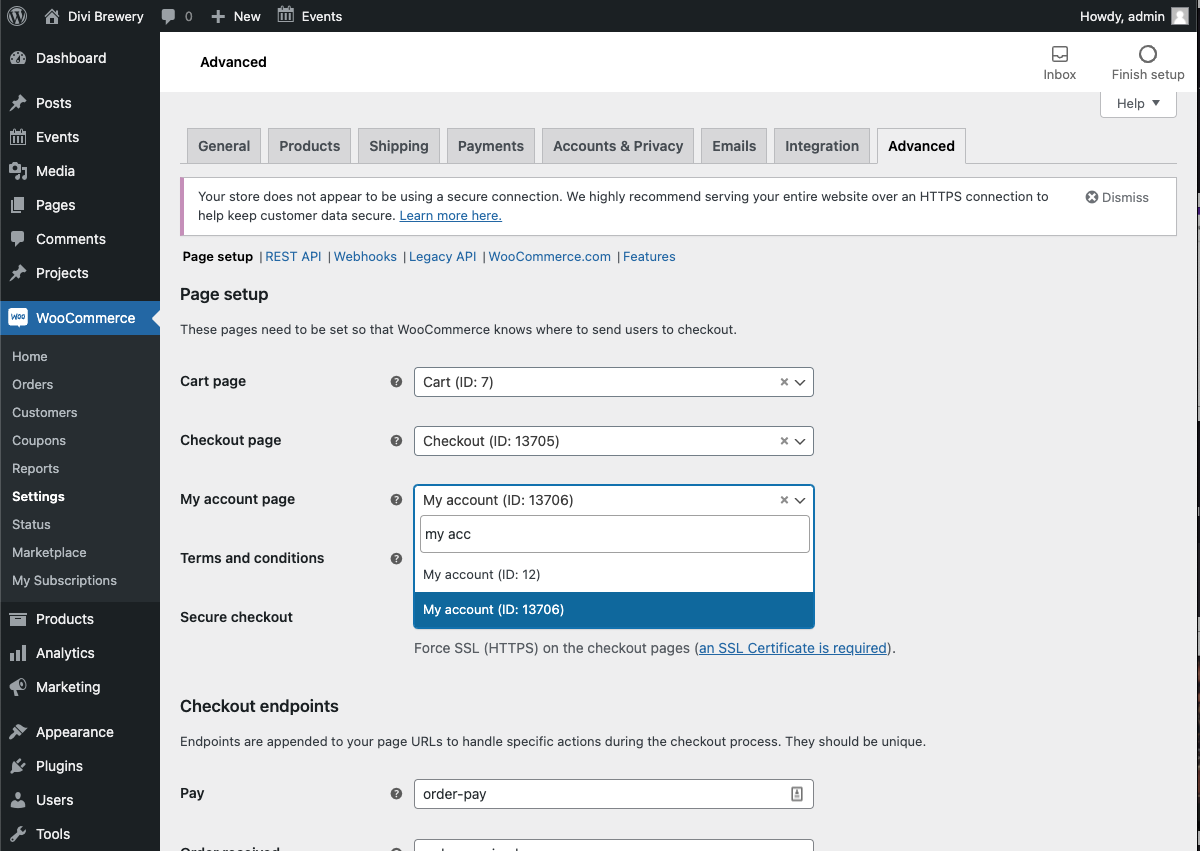Open the Comments menu in the sidebar
This screenshot has width=1200, height=851.
pos(80,239)
